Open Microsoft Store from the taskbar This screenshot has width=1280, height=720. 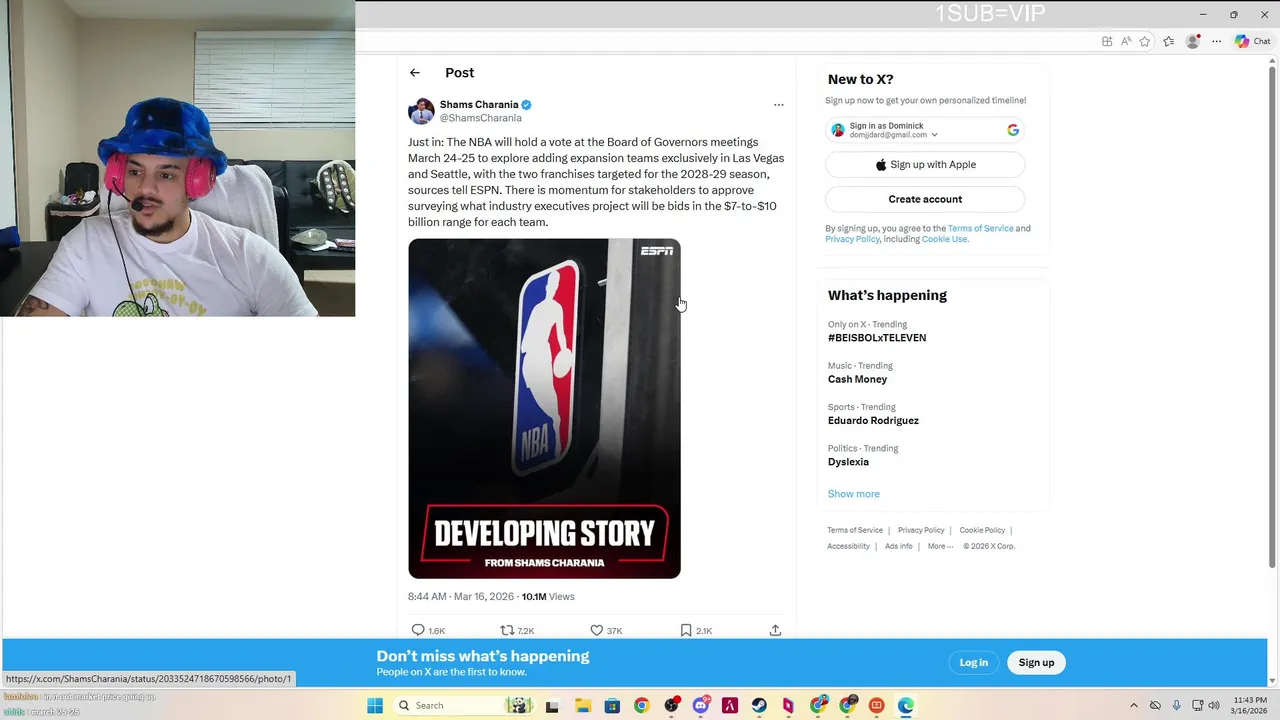pos(612,706)
